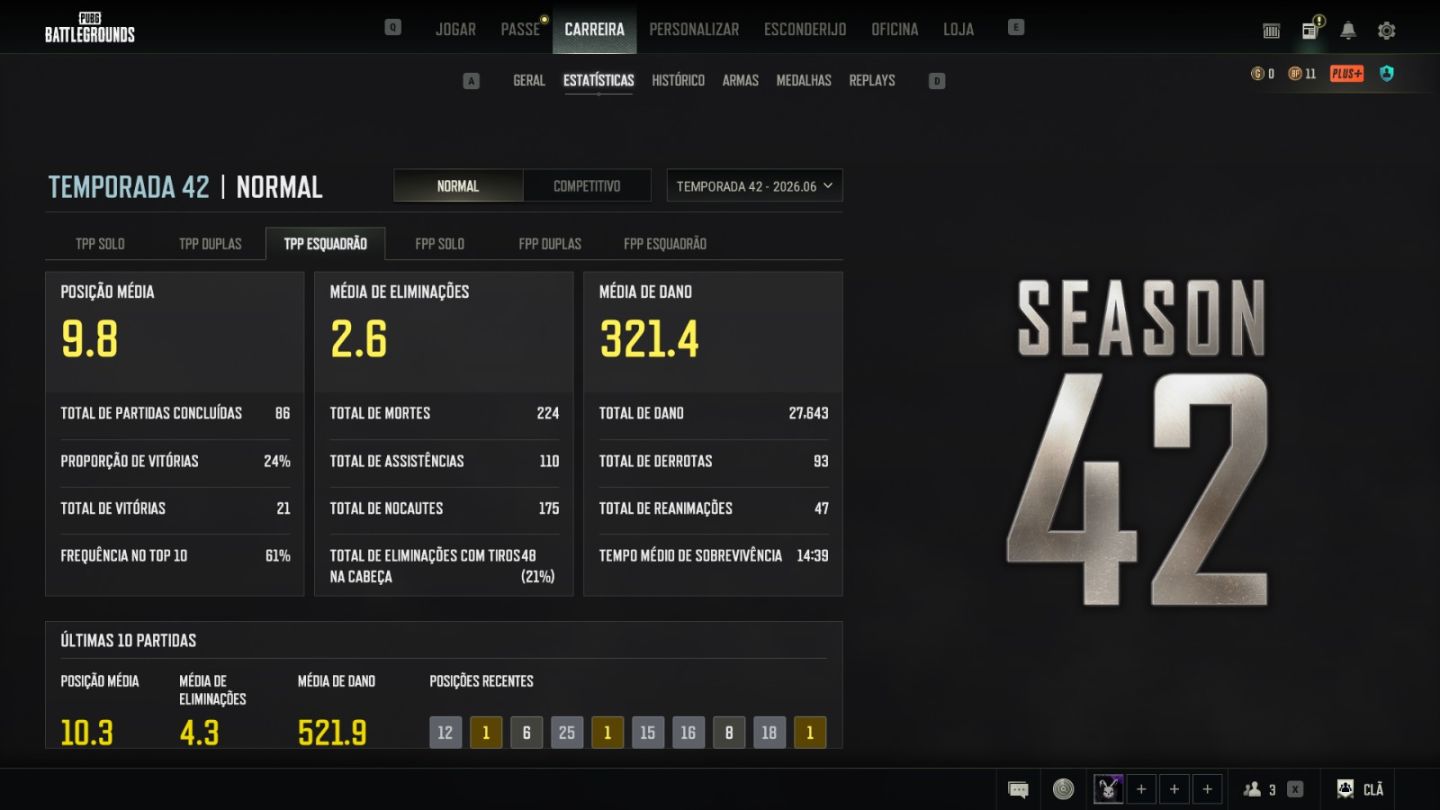Switch to the Armas sub-tab

pyautogui.click(x=741, y=80)
